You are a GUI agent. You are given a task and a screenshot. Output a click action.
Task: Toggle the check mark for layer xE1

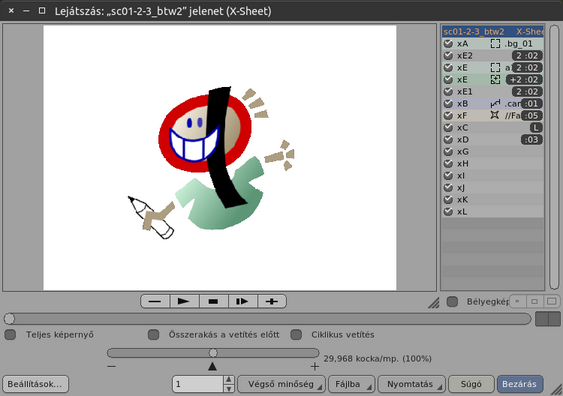pyautogui.click(x=448, y=92)
